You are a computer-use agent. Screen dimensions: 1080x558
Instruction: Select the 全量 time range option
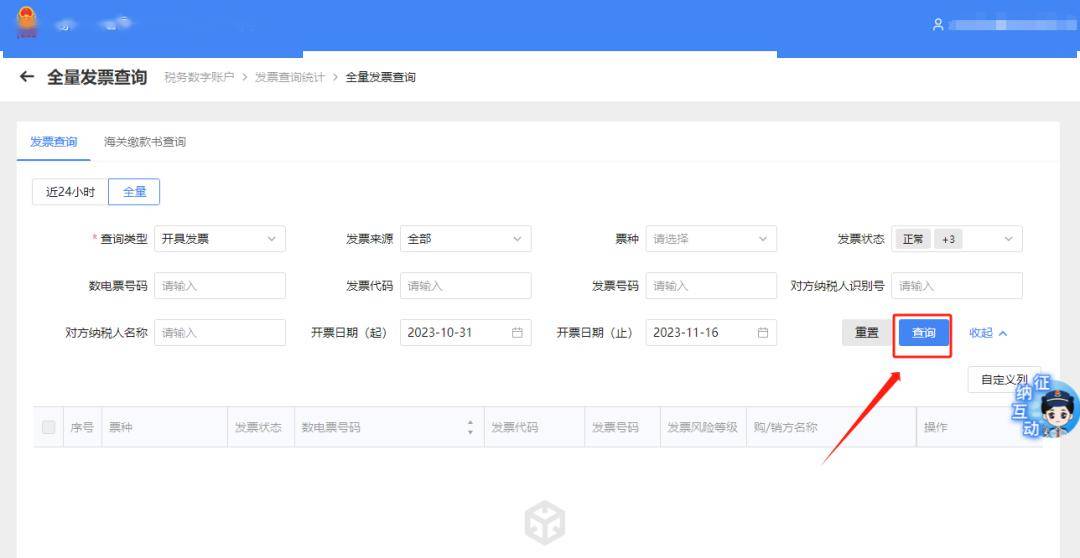(x=134, y=192)
